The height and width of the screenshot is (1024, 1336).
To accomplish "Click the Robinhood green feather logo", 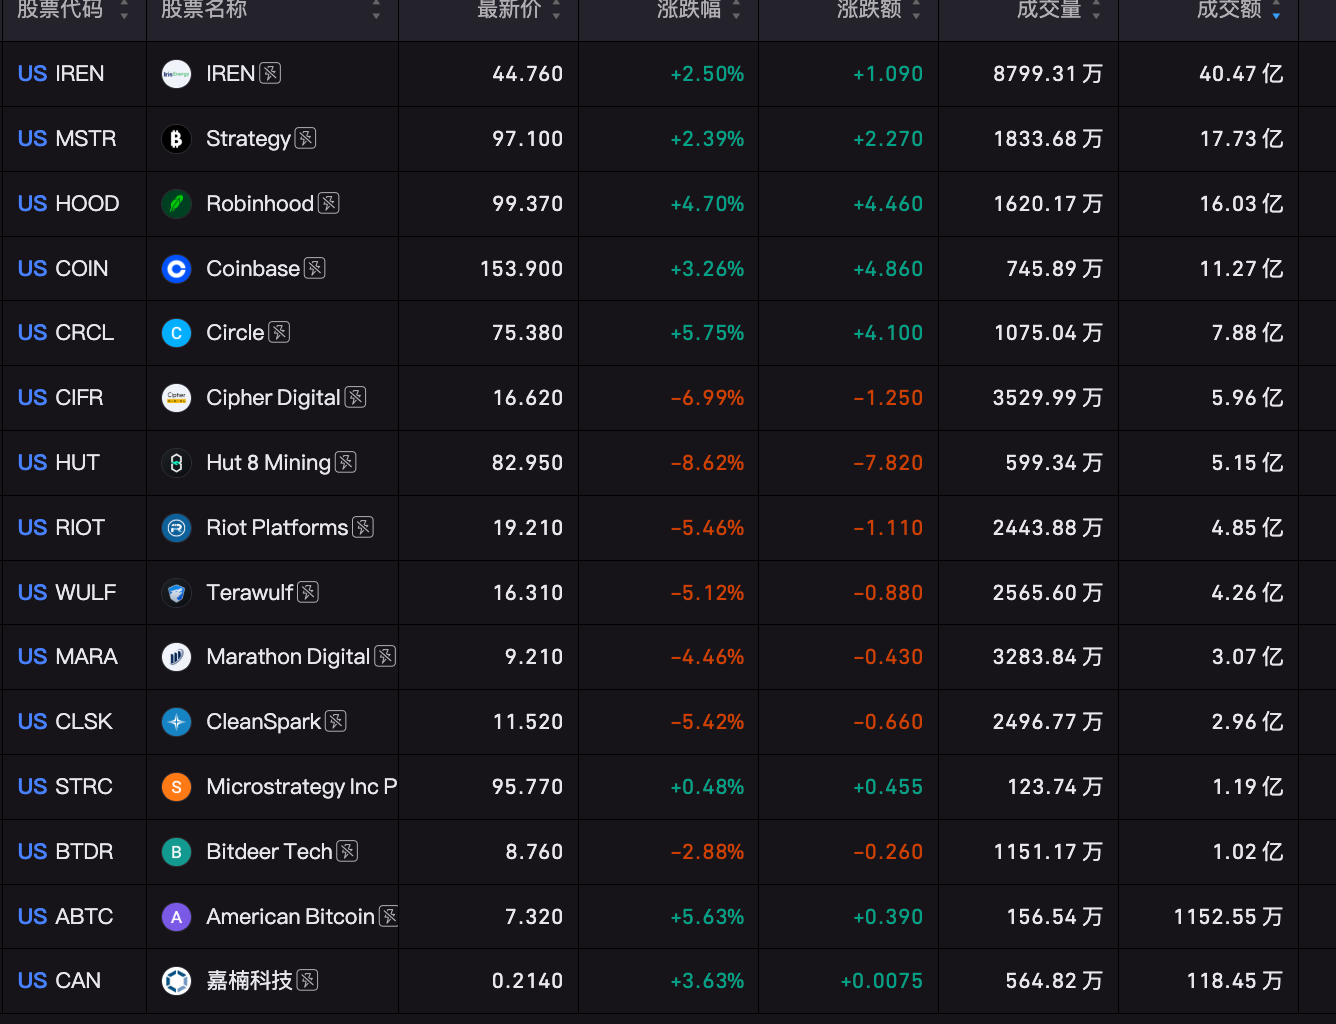I will click(176, 204).
